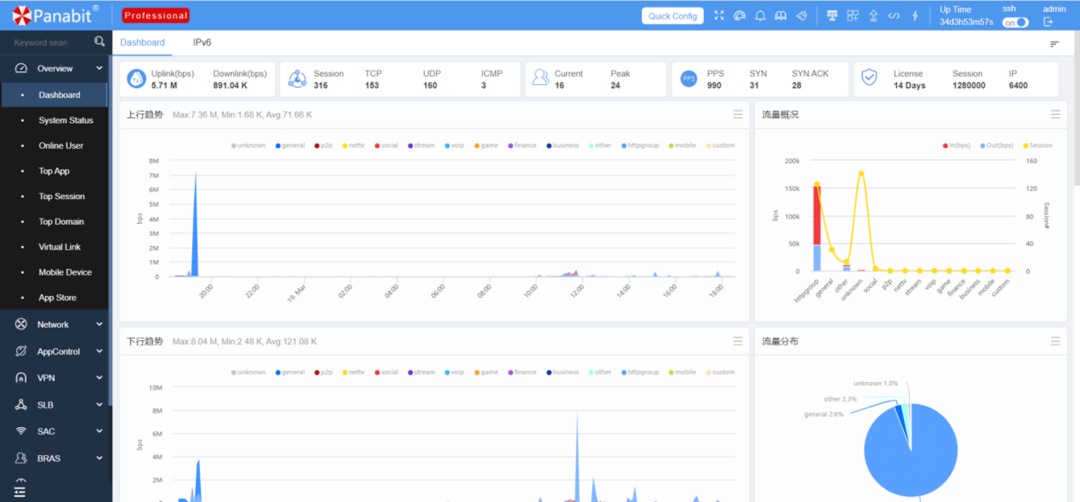Enter fullscreen mode from top toolbar

tap(719, 15)
